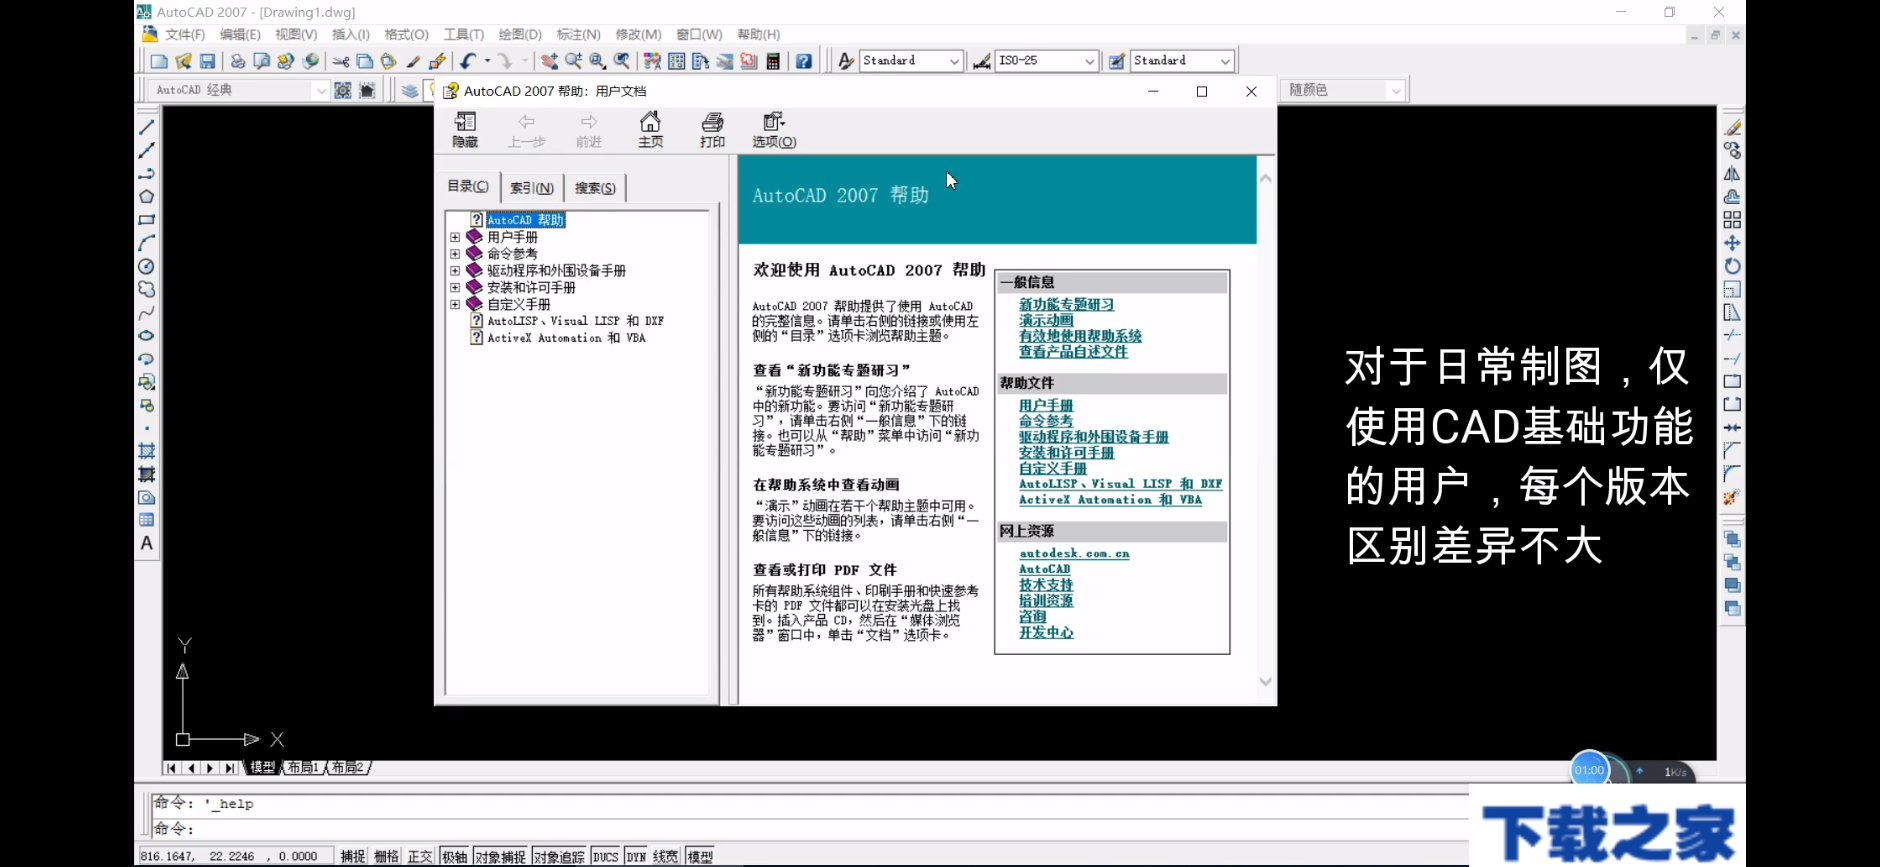
Task: Select the Mirror modify tool
Action: [1732, 174]
